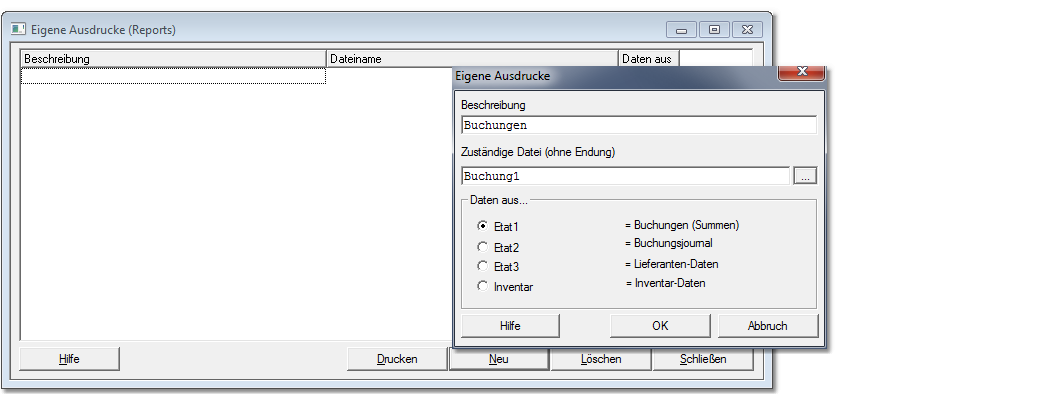Click the '= Lieferanten-Daten' label
Viewport: 1064px width, 396px height.
[x=672, y=264]
